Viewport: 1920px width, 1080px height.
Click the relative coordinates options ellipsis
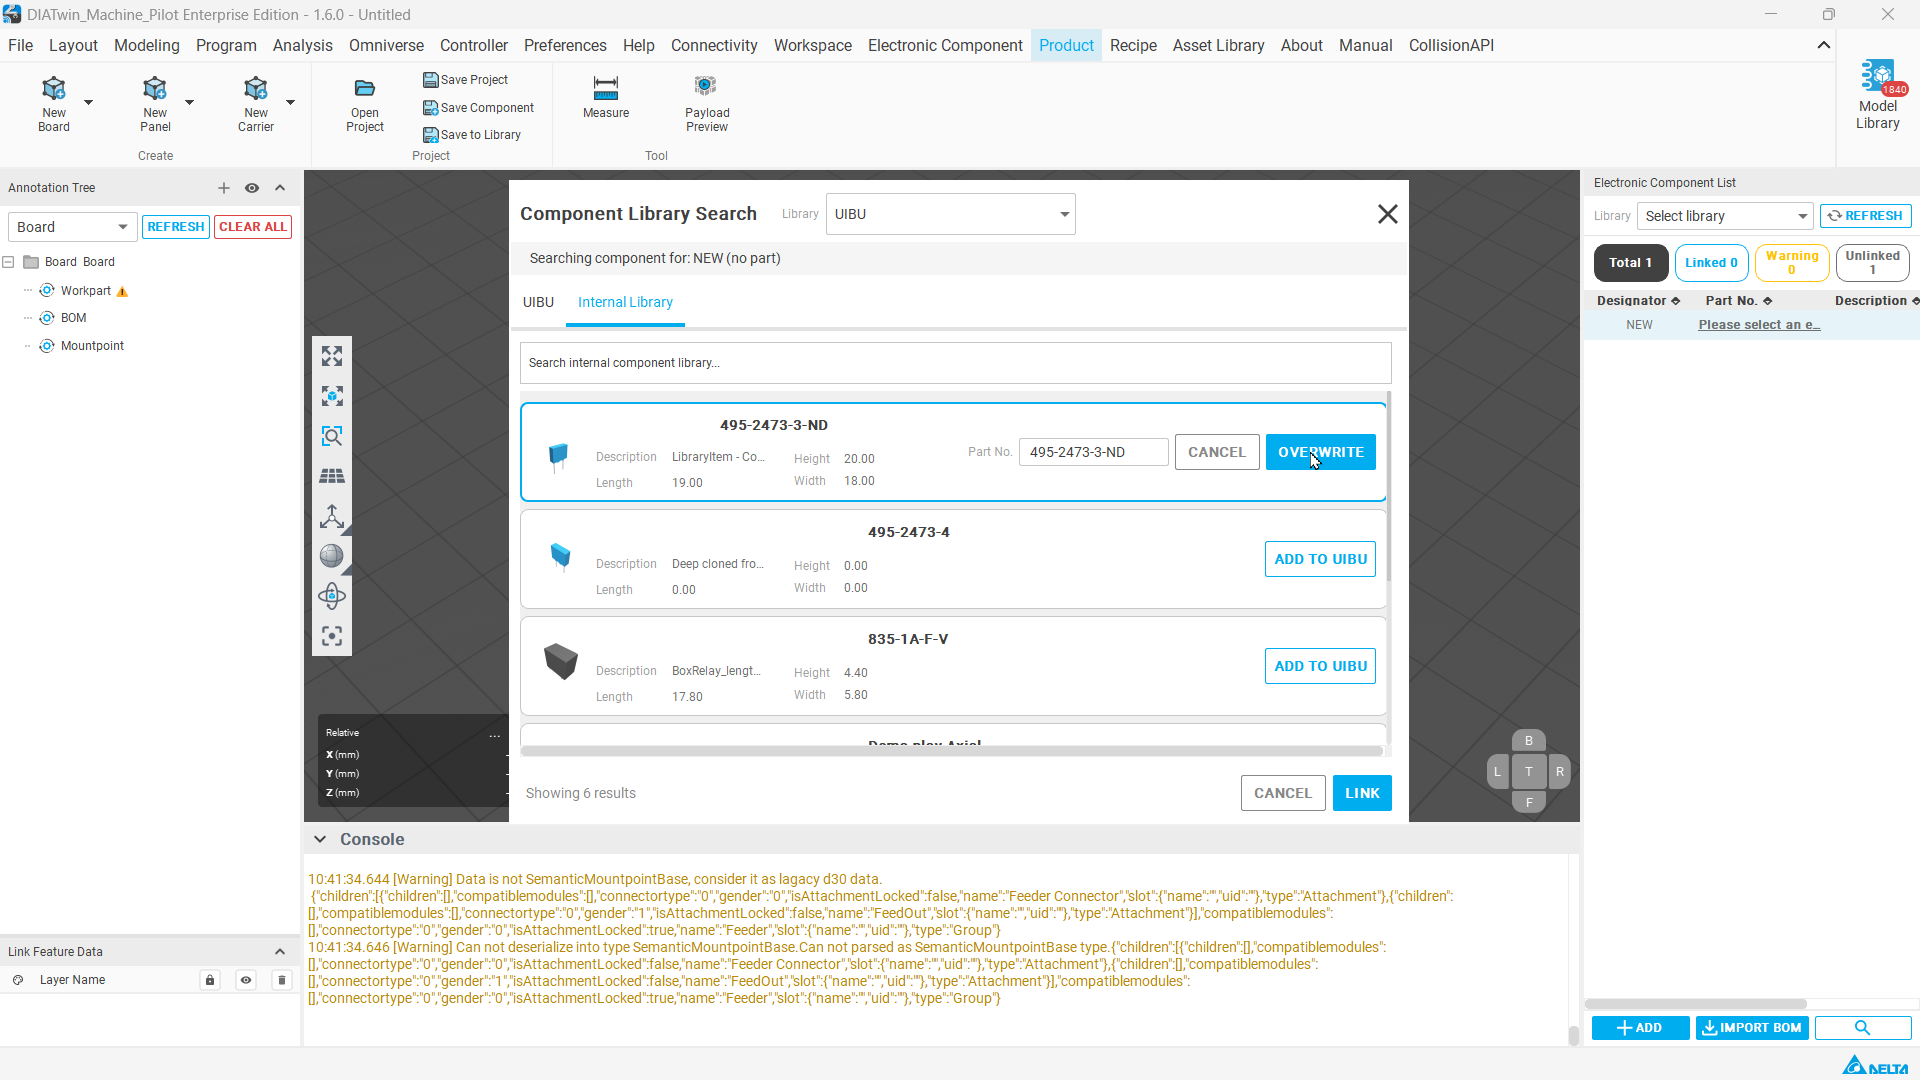coord(494,735)
